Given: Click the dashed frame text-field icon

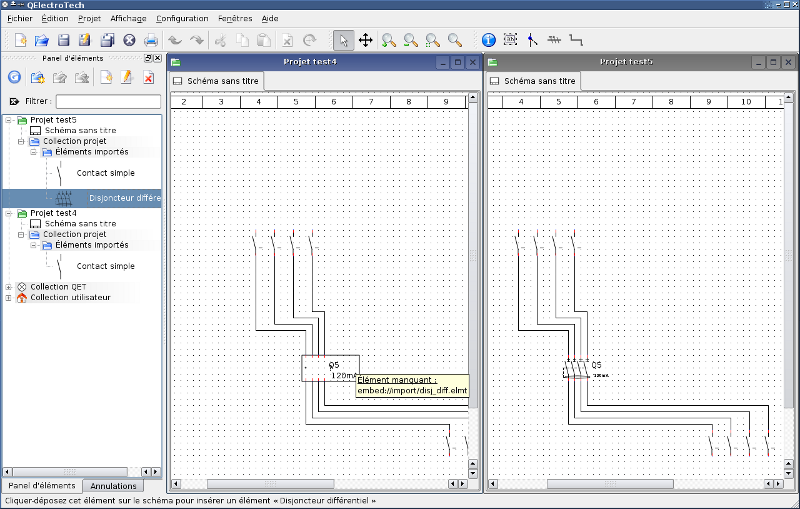Looking at the screenshot, I should [510, 39].
